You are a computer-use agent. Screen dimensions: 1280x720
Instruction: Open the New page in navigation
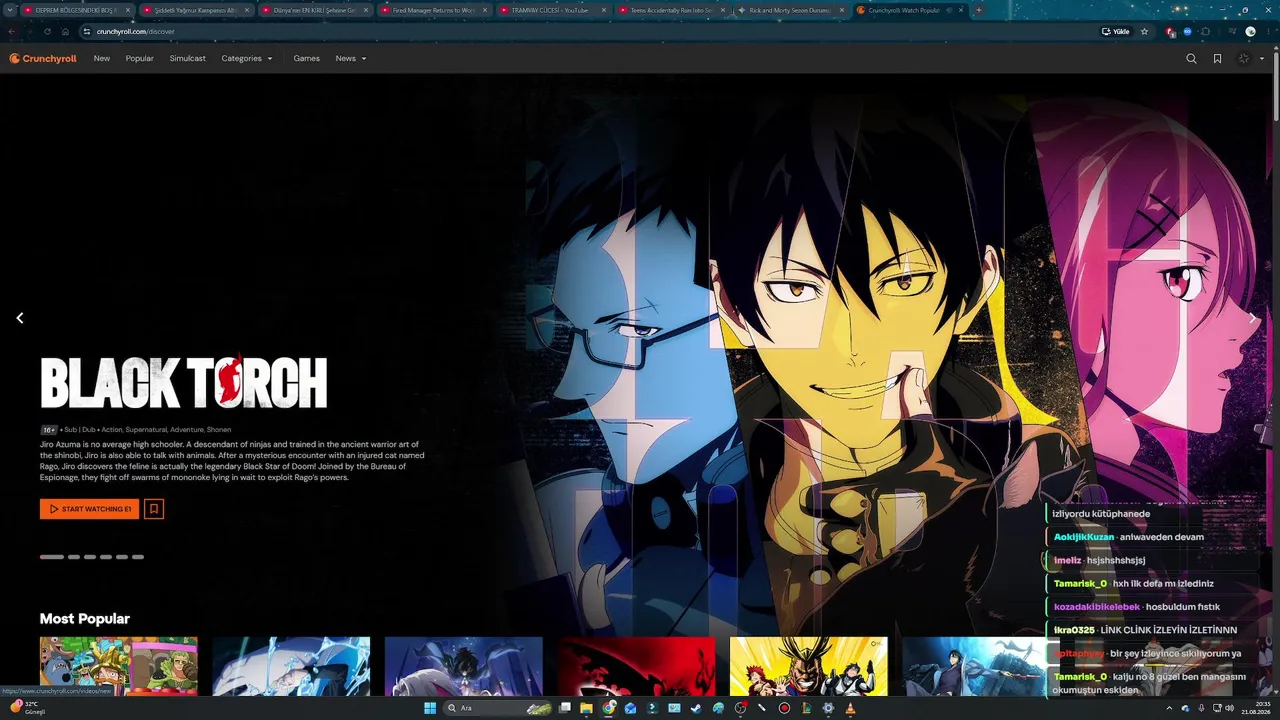102,59
